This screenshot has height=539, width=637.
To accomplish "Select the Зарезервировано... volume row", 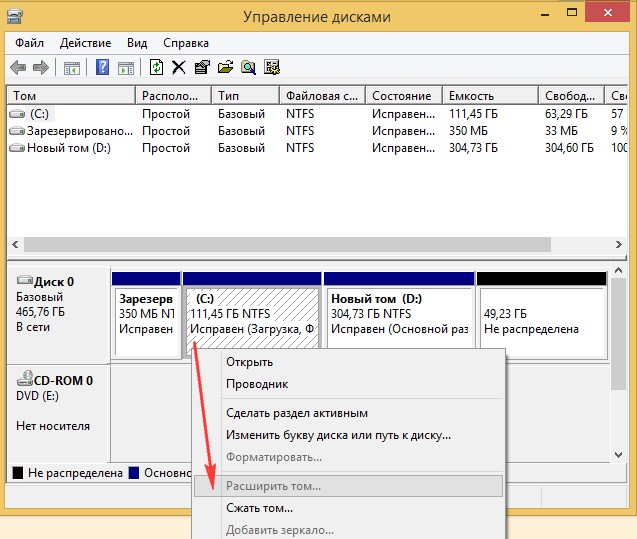I will [x=318, y=131].
